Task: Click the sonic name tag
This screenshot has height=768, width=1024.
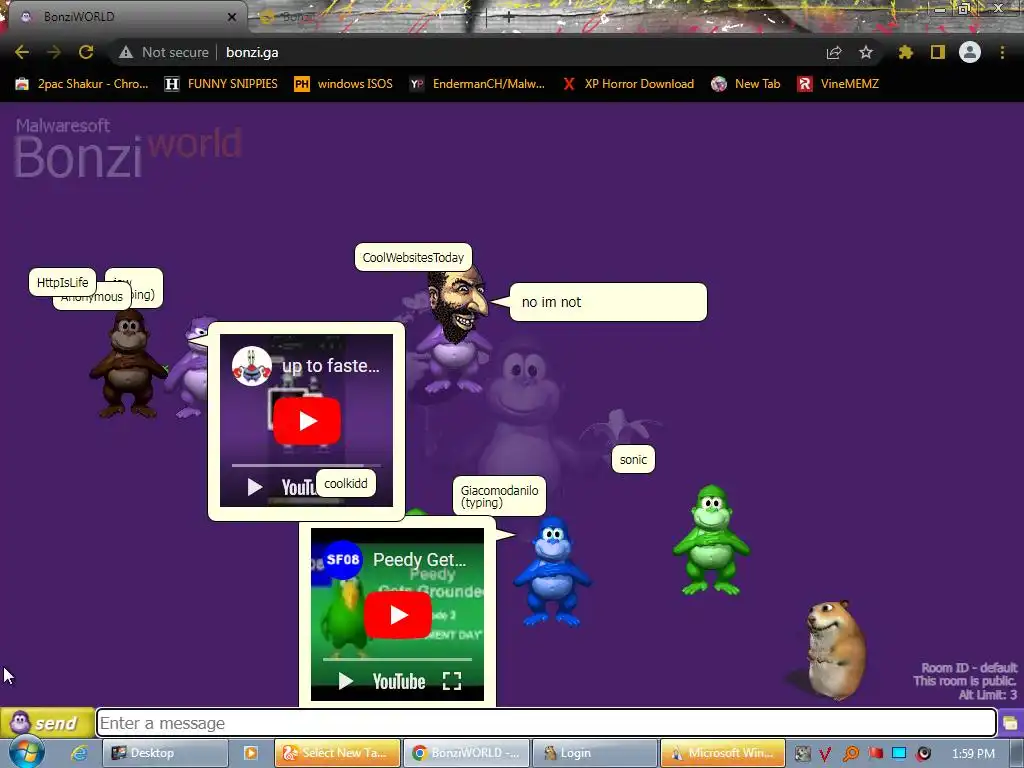Action: tap(633, 459)
